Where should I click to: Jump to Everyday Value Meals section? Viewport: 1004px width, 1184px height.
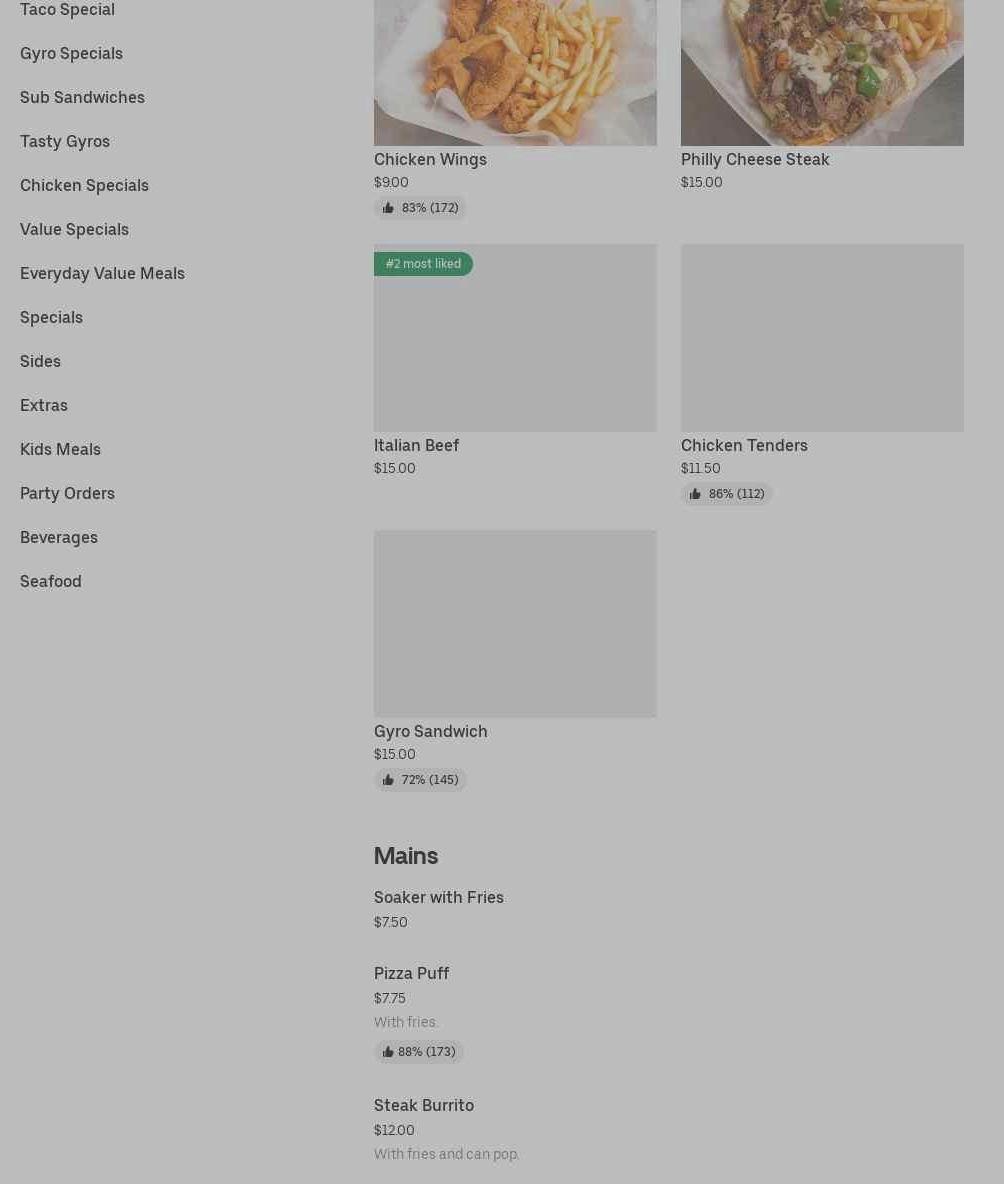pyautogui.click(x=102, y=273)
